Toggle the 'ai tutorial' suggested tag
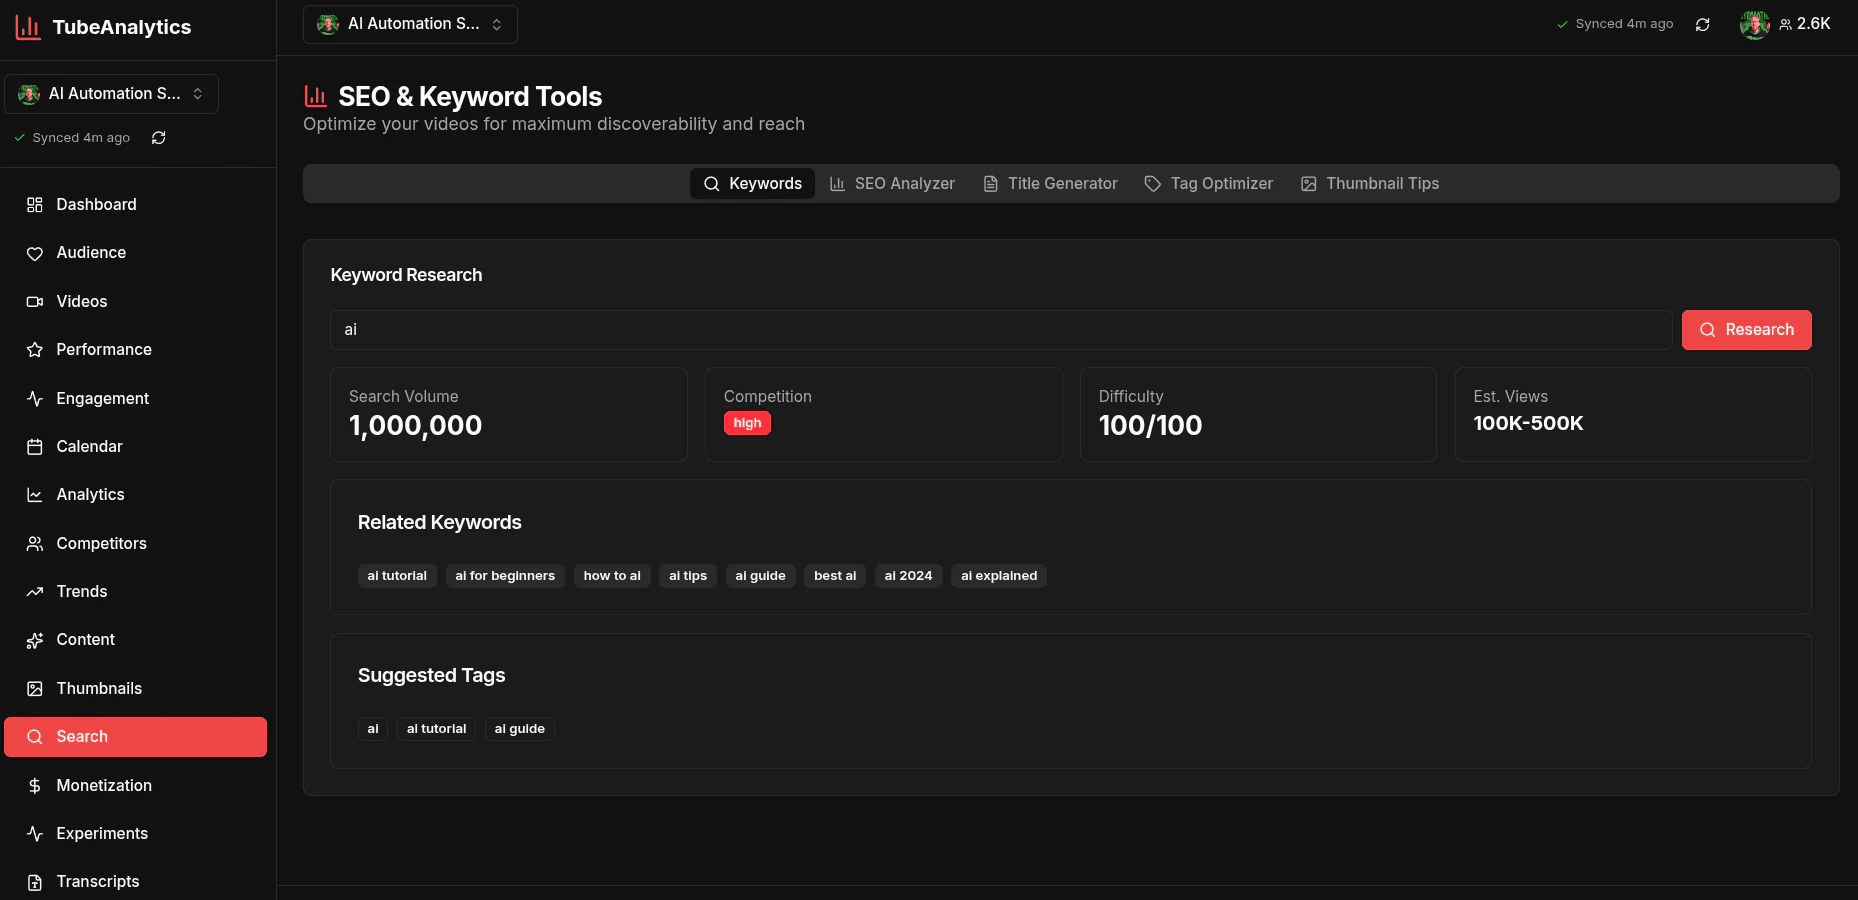This screenshot has height=900, width=1858. tap(436, 728)
